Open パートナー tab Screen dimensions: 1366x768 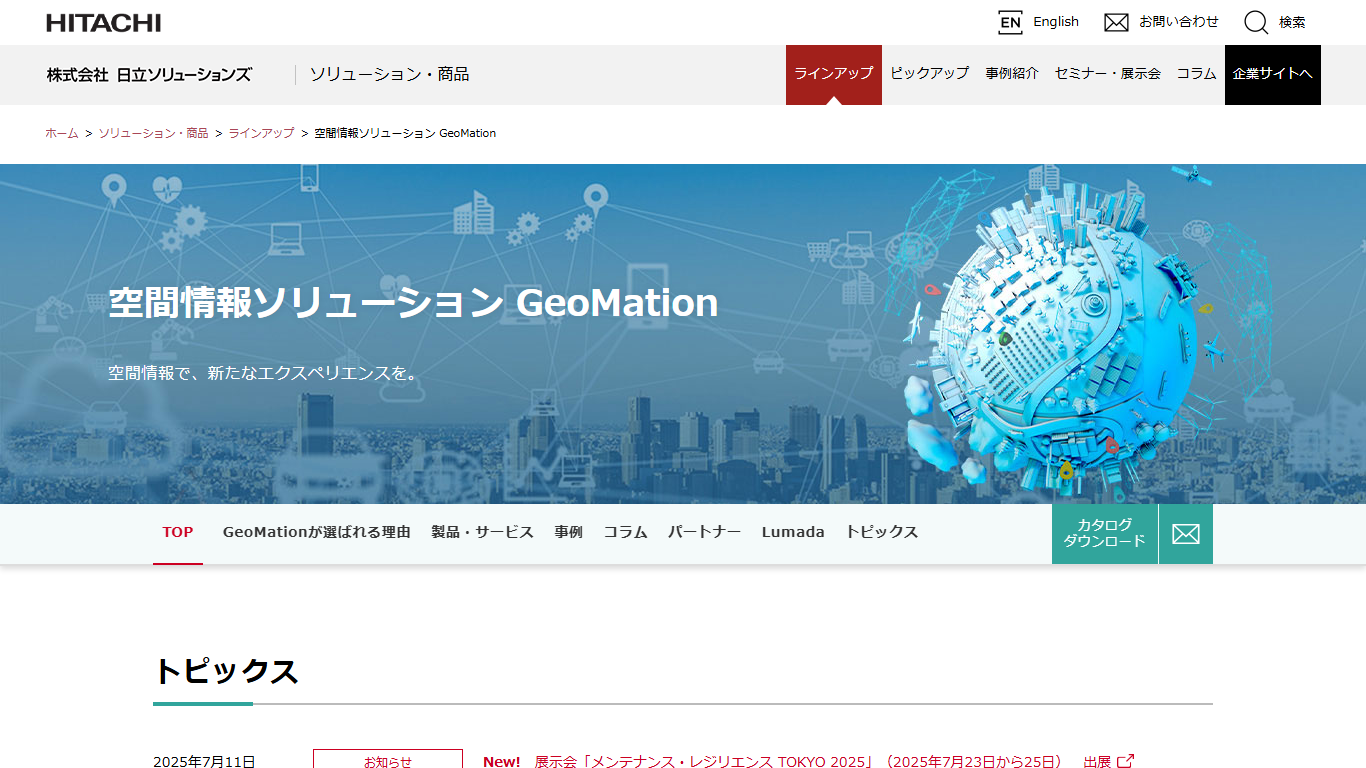click(x=704, y=533)
